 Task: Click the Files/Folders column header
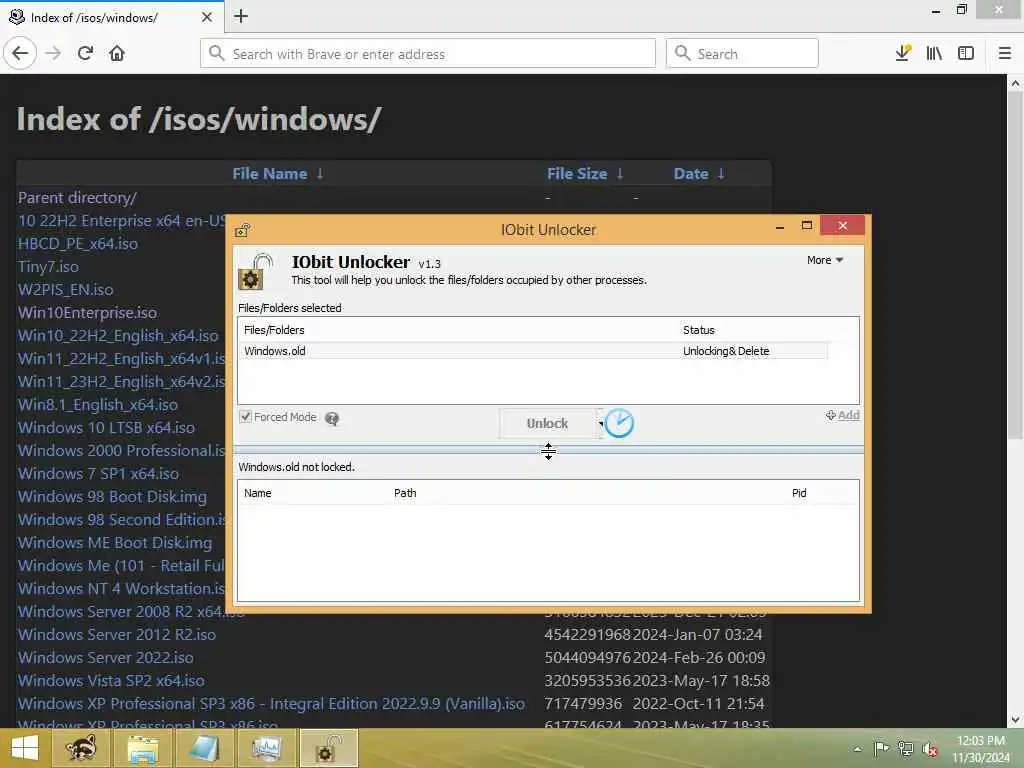click(x=274, y=330)
